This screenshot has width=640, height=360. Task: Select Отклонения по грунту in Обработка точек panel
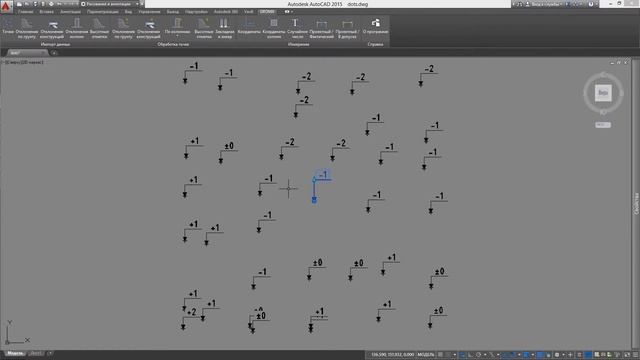[x=123, y=28]
